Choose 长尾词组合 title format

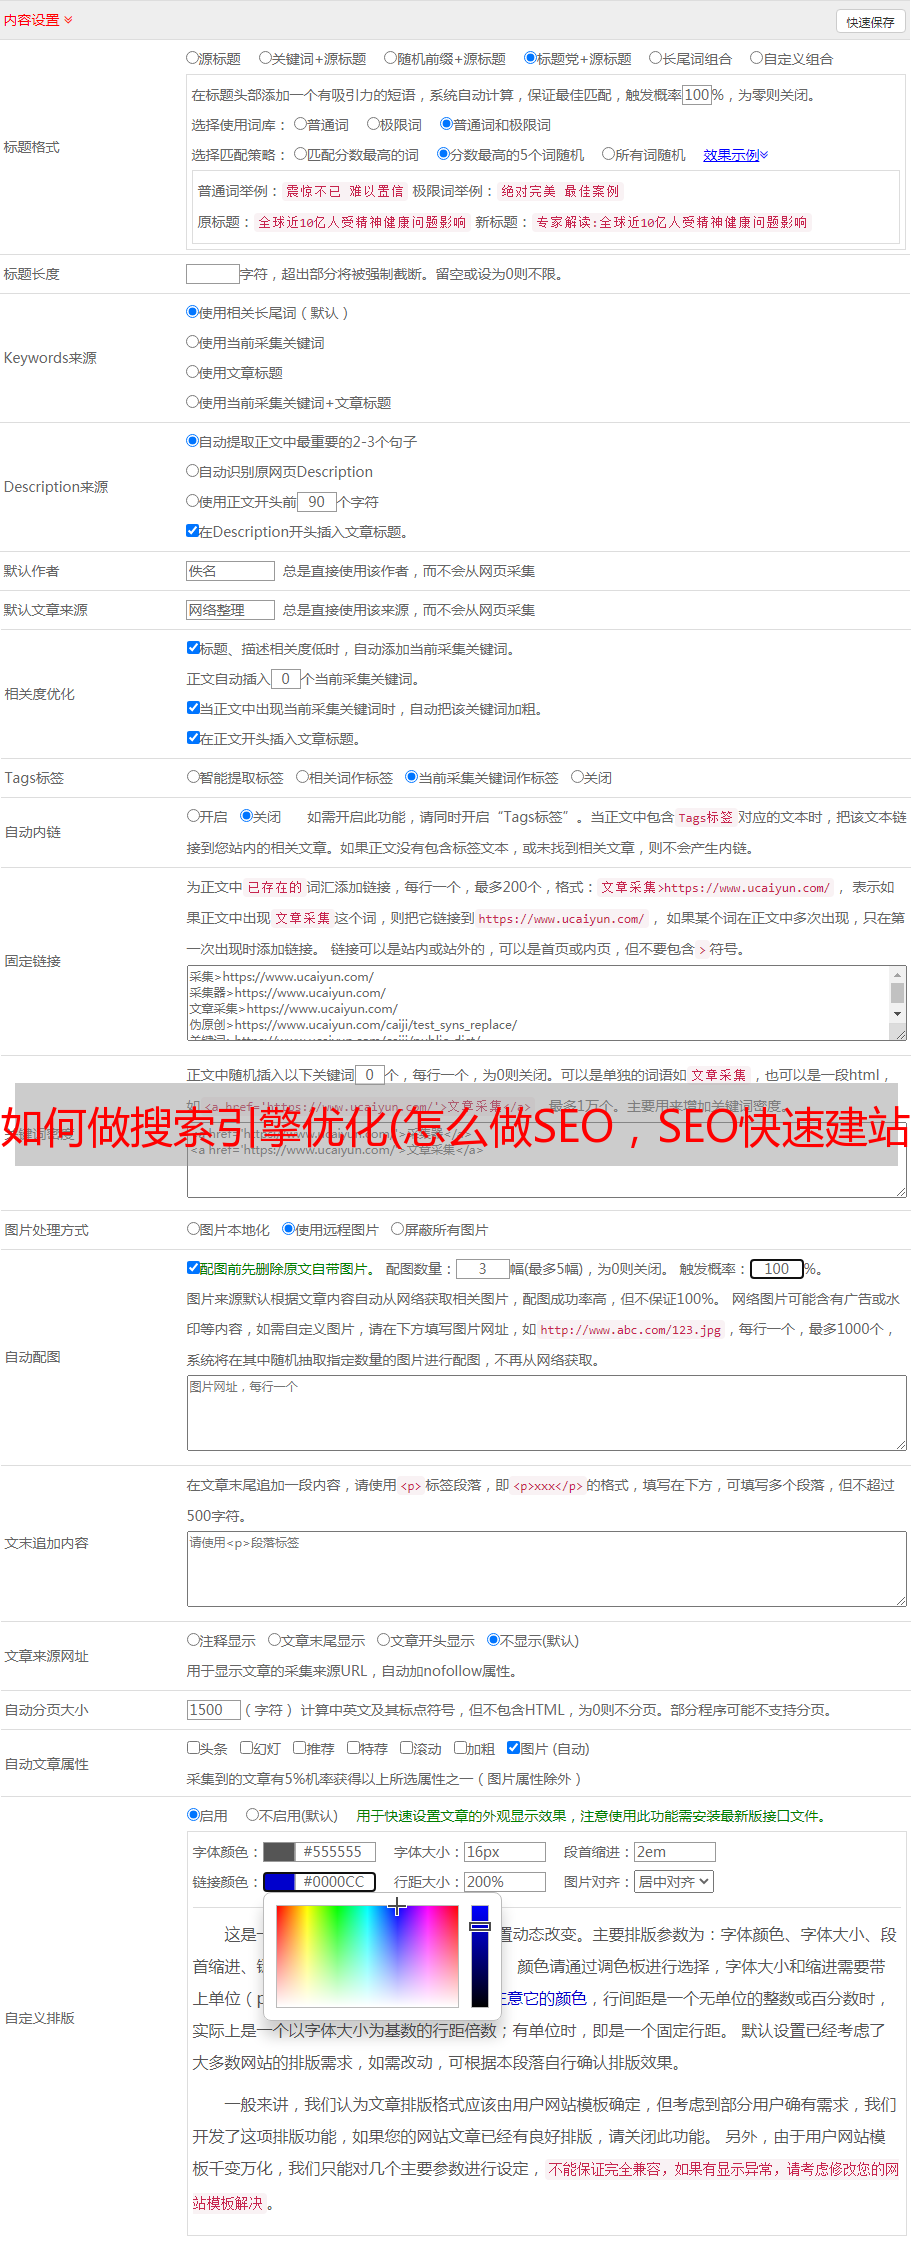[656, 58]
